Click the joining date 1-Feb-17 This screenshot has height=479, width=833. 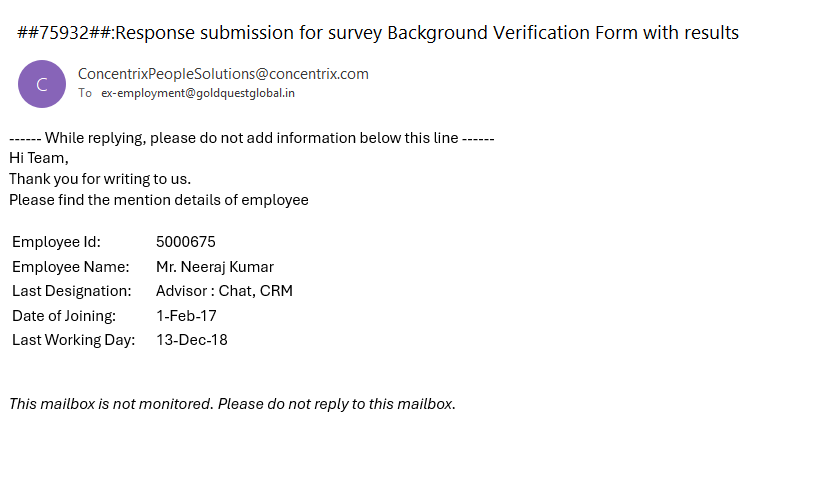[186, 316]
